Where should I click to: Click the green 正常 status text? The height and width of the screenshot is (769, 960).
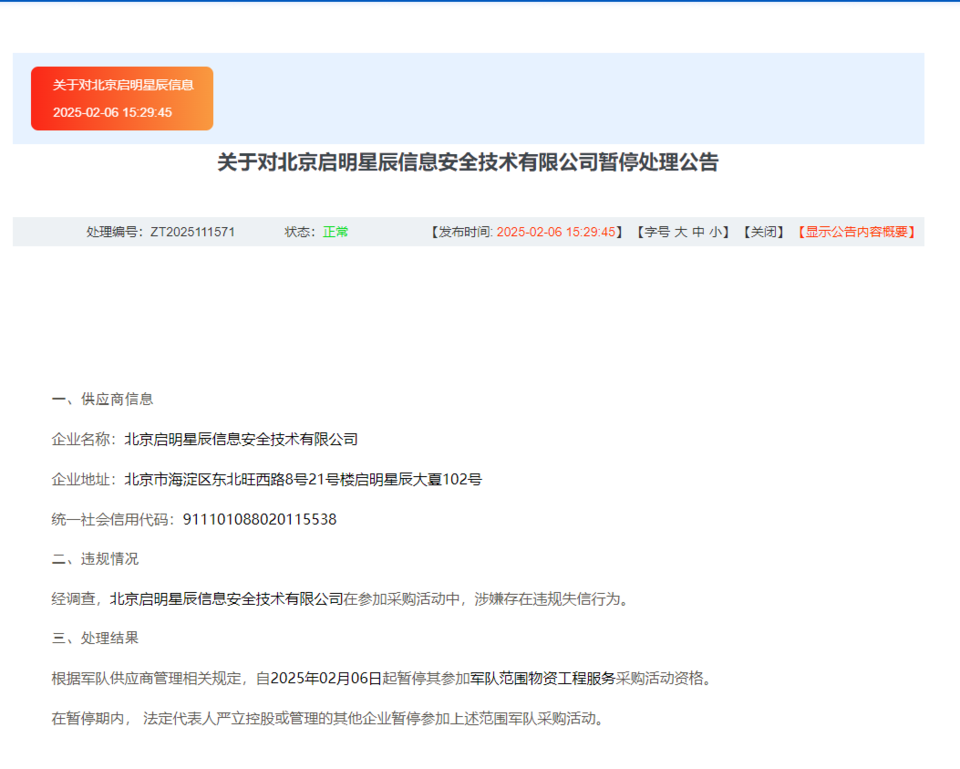tap(336, 232)
